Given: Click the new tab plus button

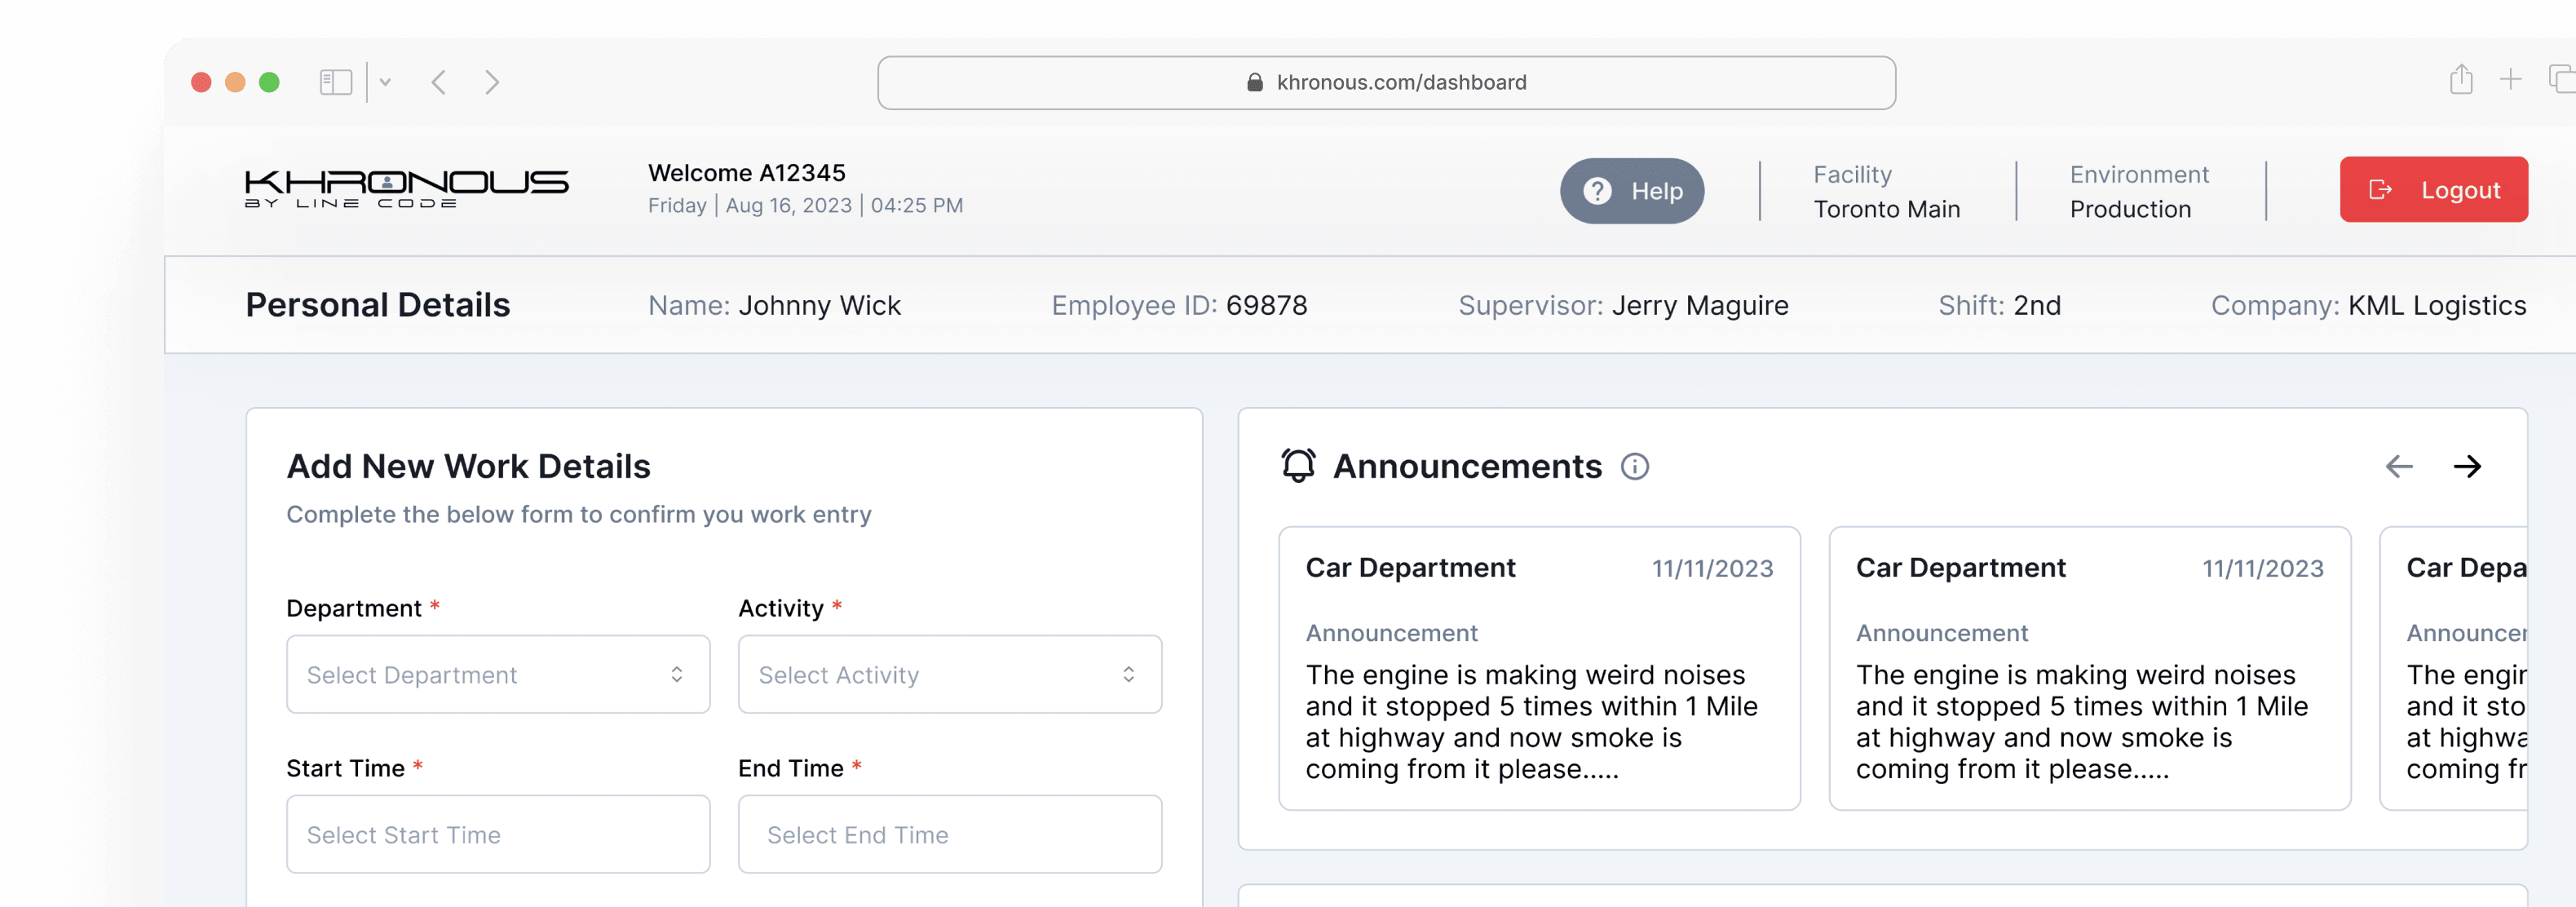Looking at the screenshot, I should 2512,78.
